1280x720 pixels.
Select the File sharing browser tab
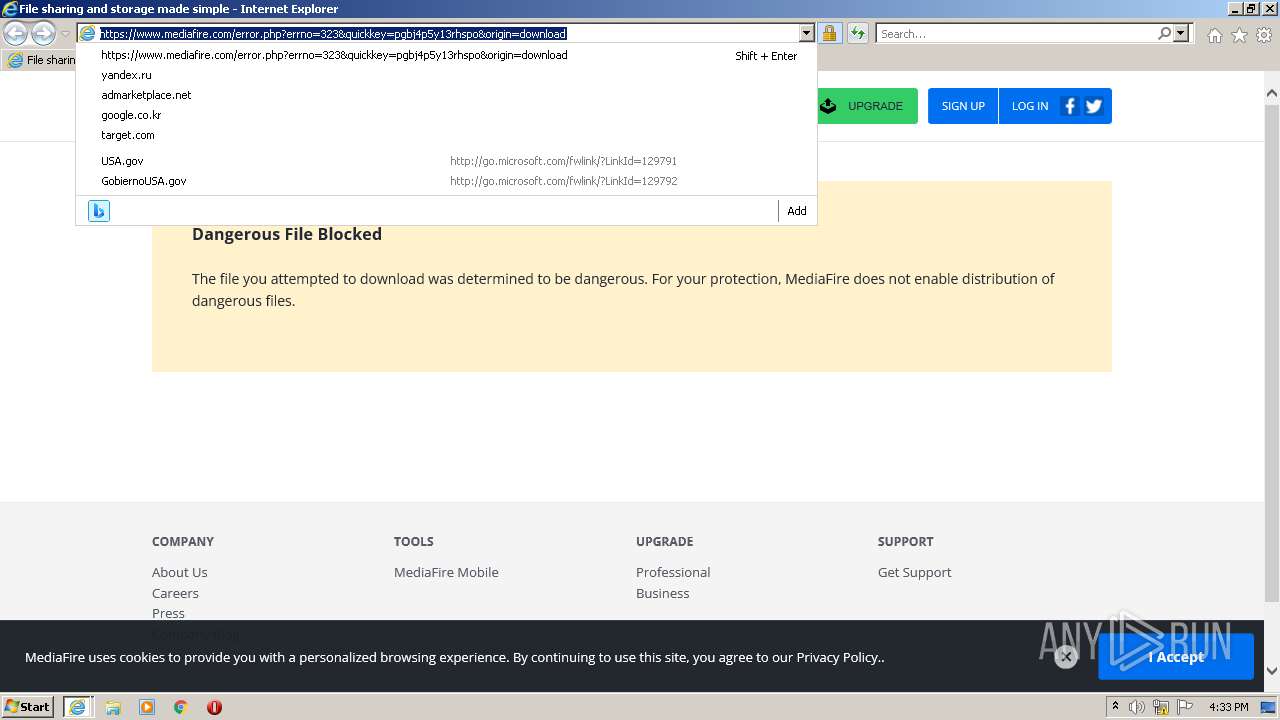click(x=40, y=60)
